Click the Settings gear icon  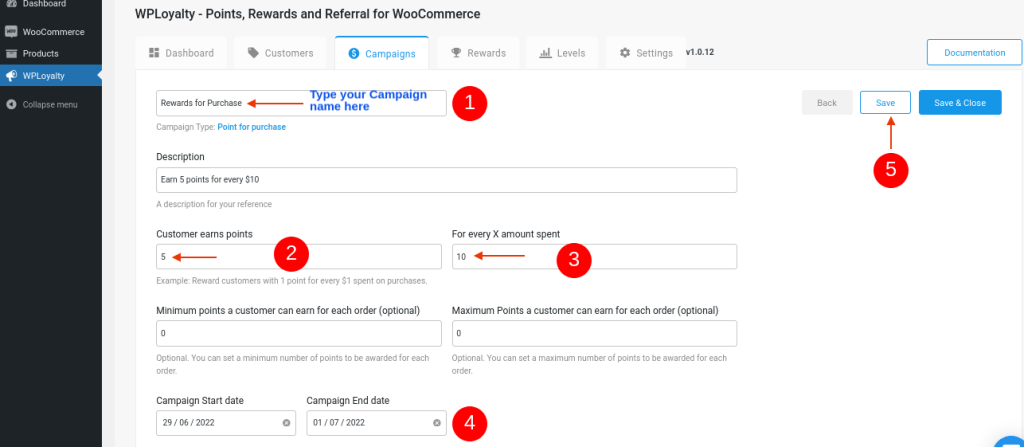click(x=625, y=53)
